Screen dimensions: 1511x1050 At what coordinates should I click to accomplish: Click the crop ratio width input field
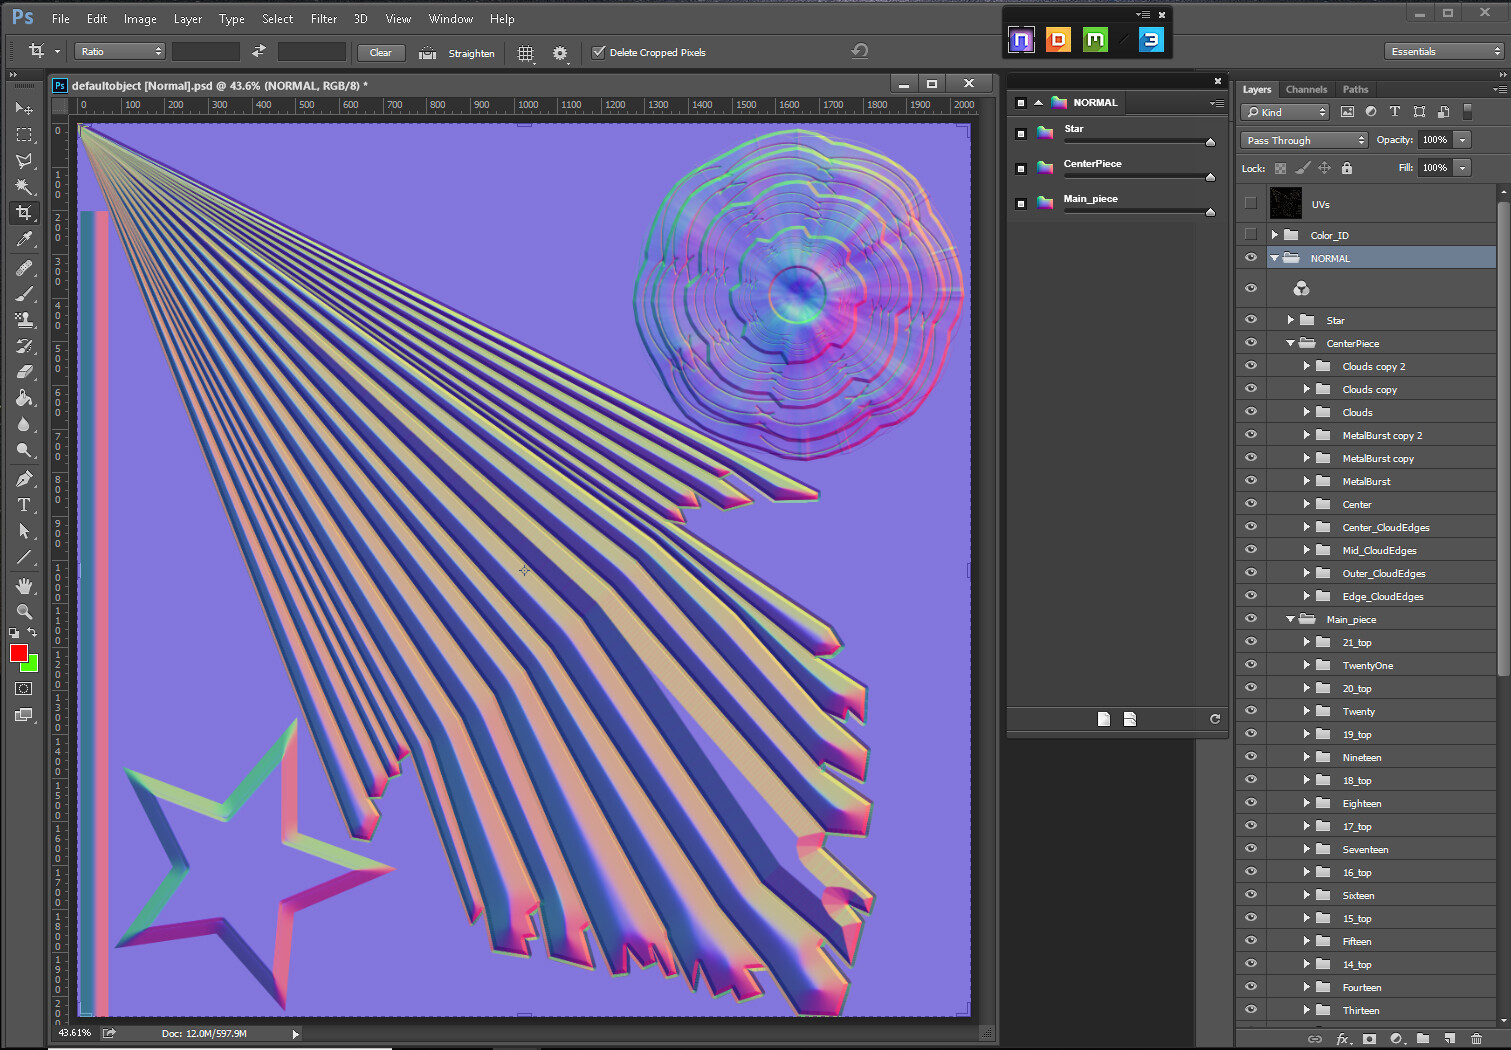[205, 52]
